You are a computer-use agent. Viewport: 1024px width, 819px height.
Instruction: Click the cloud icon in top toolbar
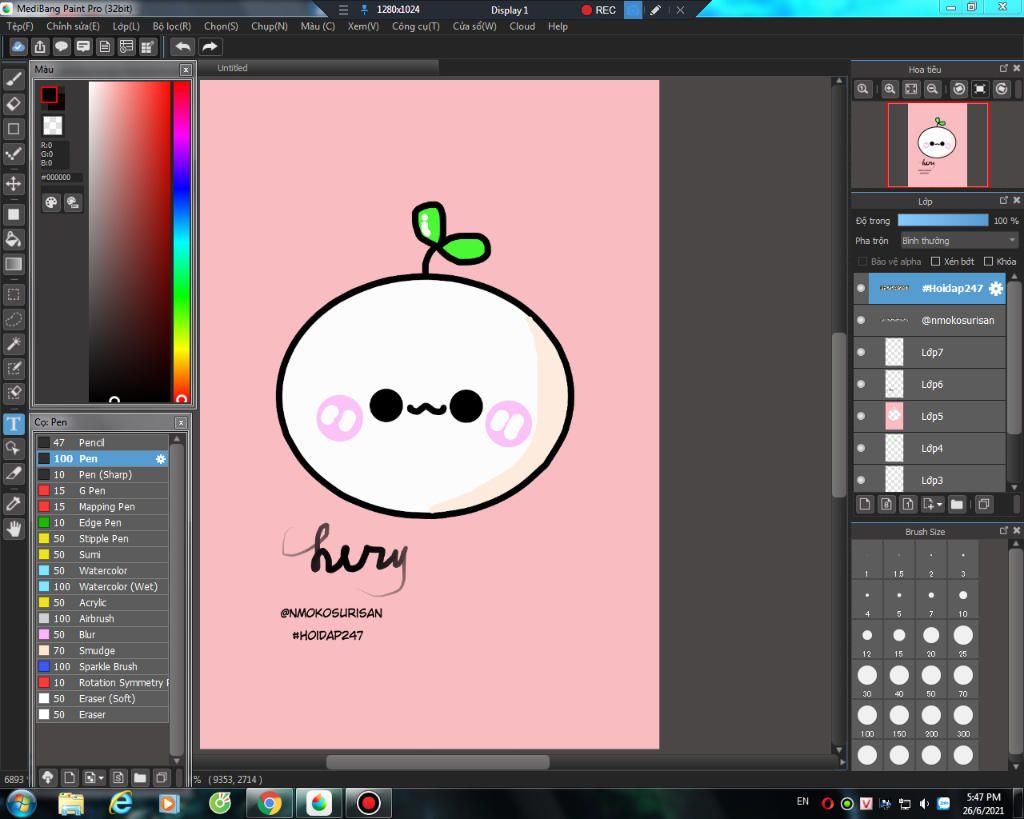pyautogui.click(x=18, y=46)
